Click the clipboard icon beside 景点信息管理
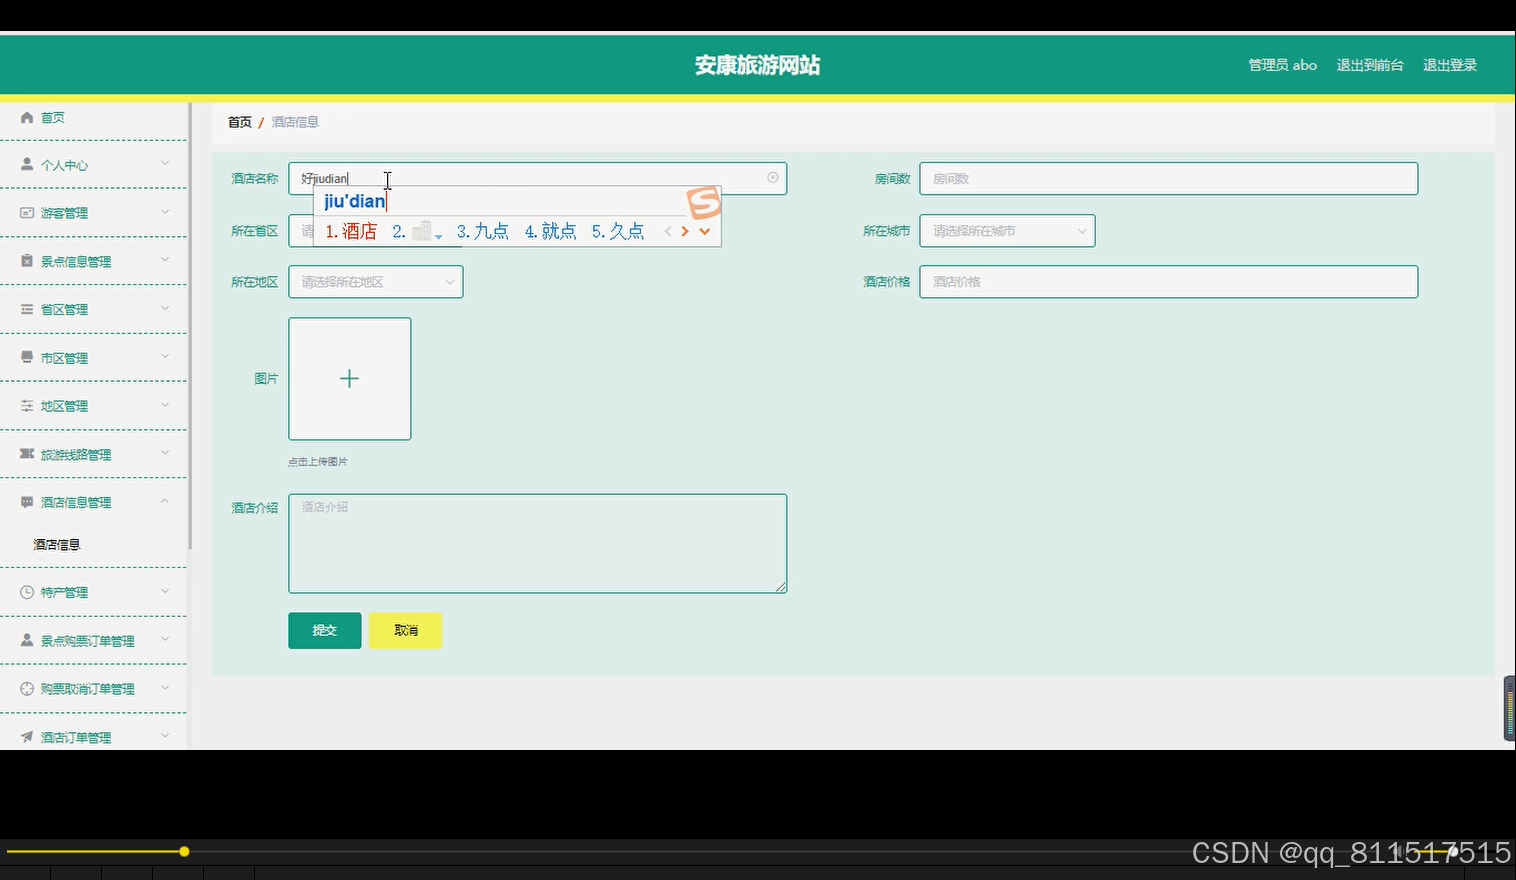The width and height of the screenshot is (1516, 880). [x=27, y=260]
